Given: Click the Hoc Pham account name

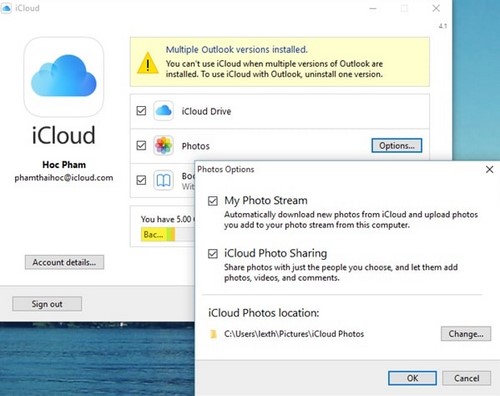Looking at the screenshot, I should [64, 165].
